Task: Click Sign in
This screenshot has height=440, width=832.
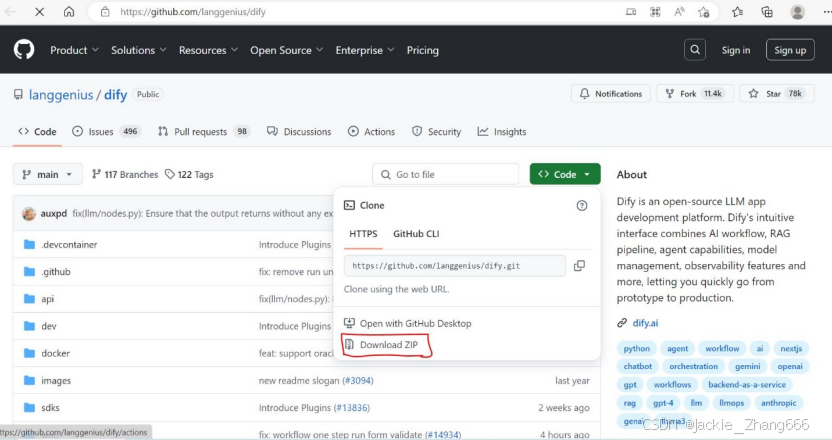Action: coord(735,50)
